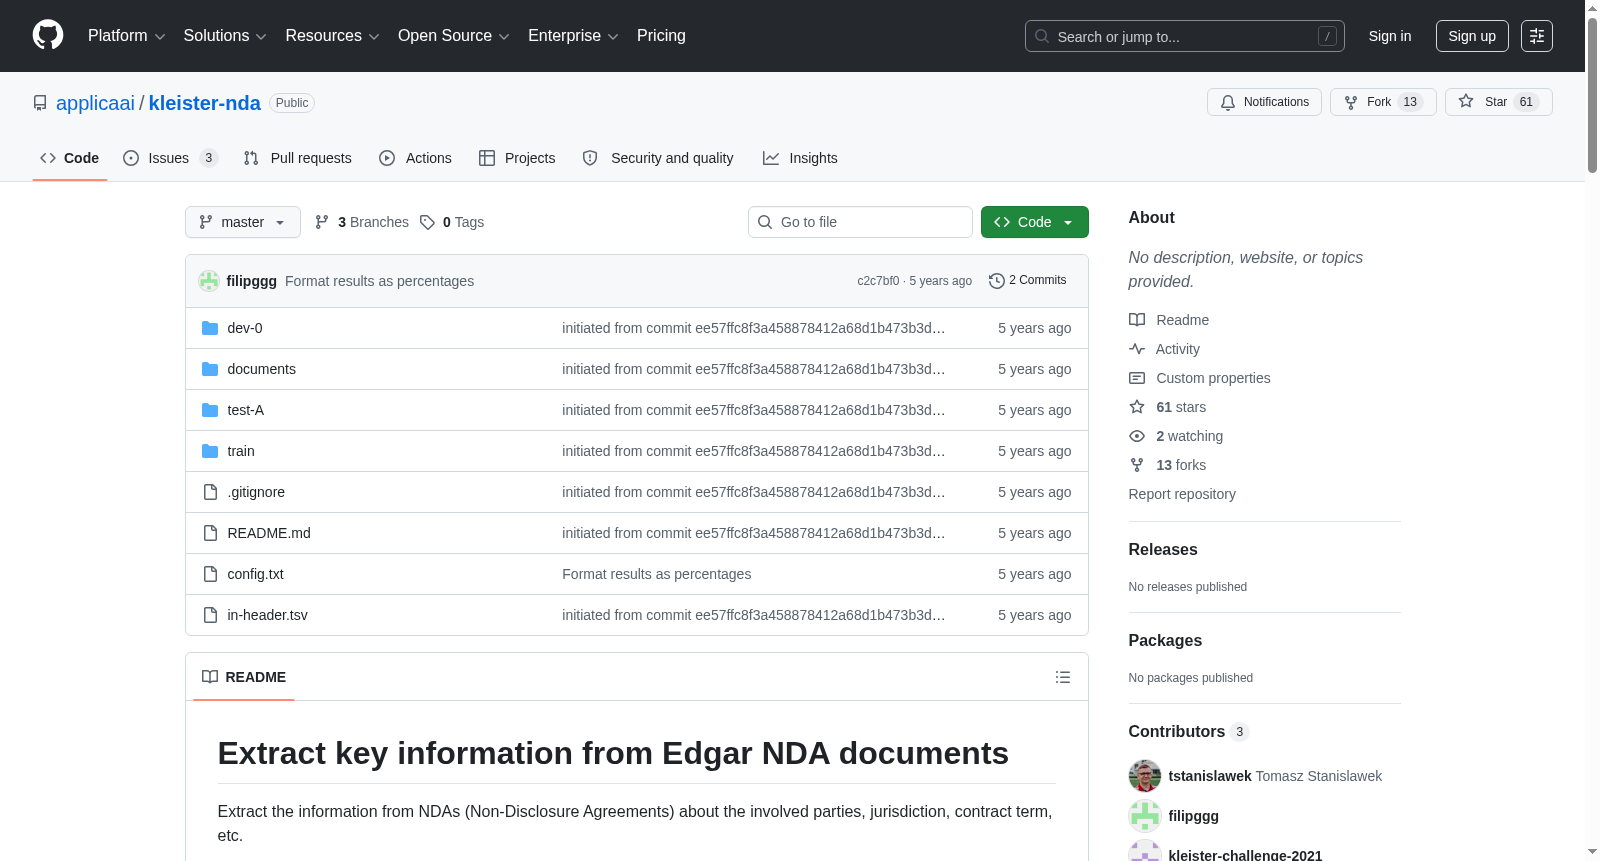Click the fork icon beside 13 forks
This screenshot has width=1600, height=861.
1137,465
